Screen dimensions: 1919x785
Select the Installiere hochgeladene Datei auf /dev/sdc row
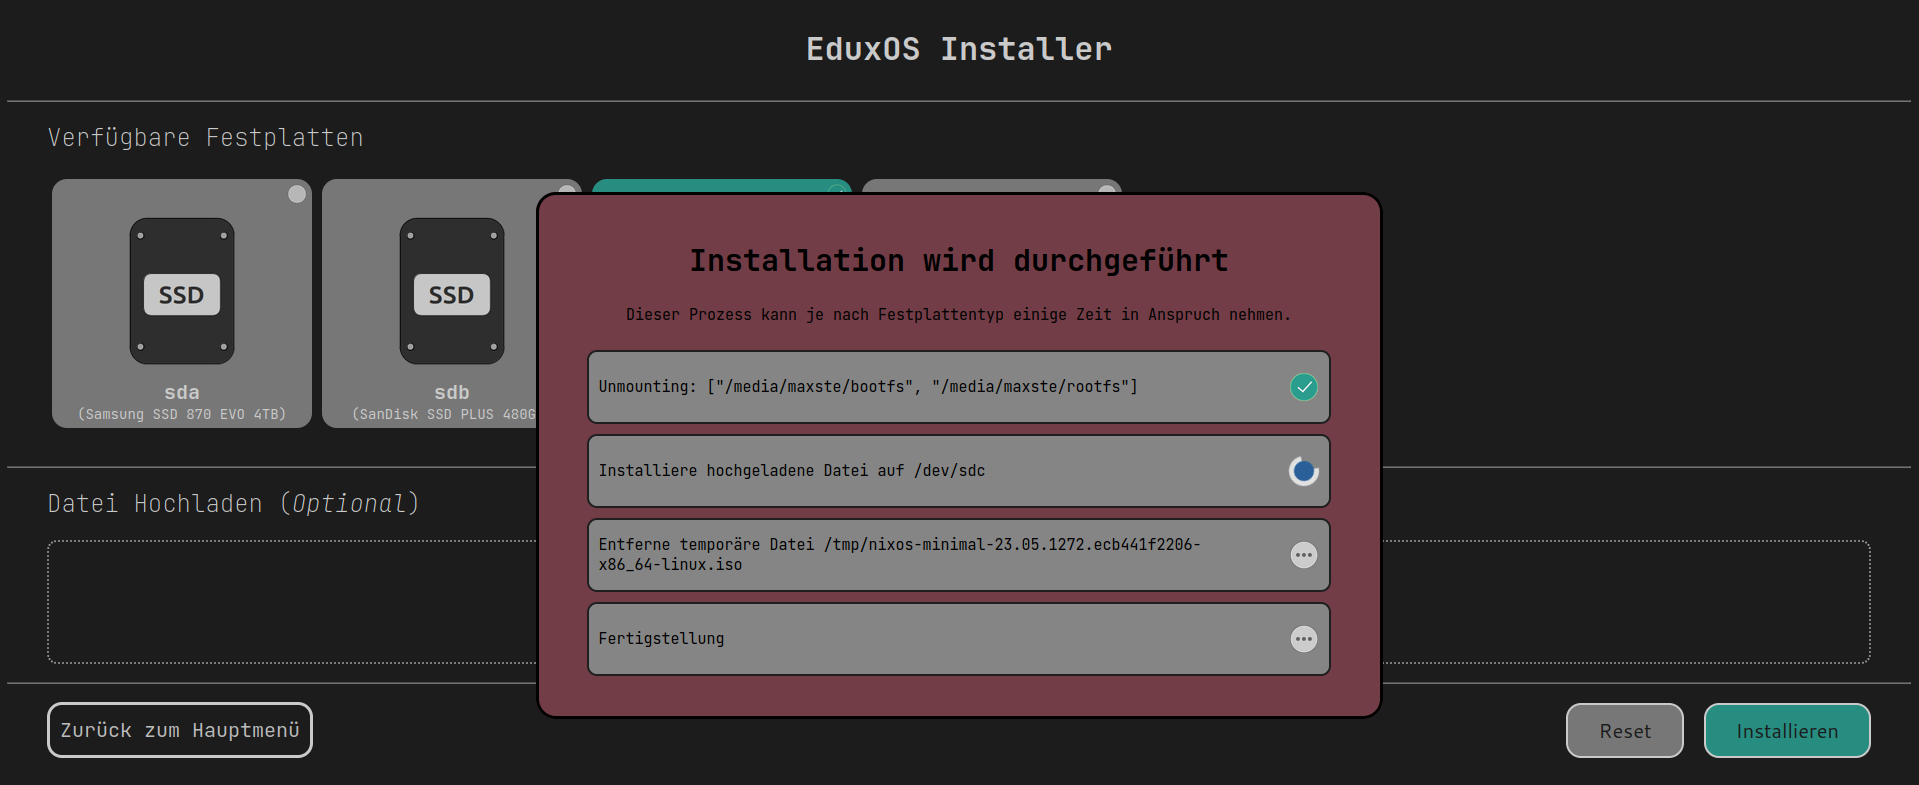point(959,471)
